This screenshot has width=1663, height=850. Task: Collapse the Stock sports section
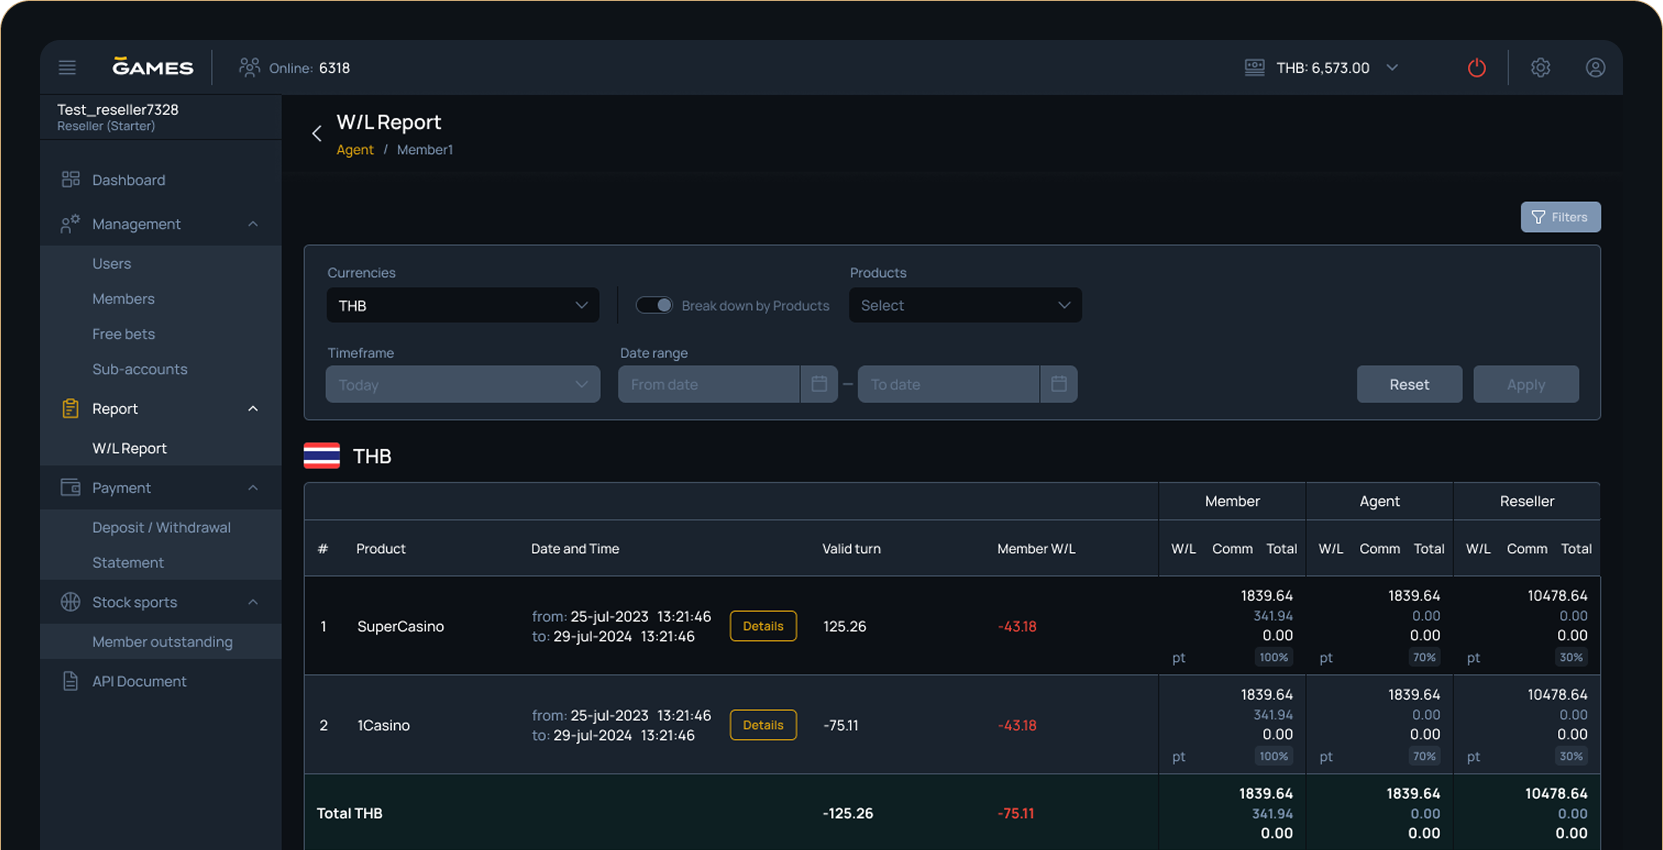click(252, 602)
